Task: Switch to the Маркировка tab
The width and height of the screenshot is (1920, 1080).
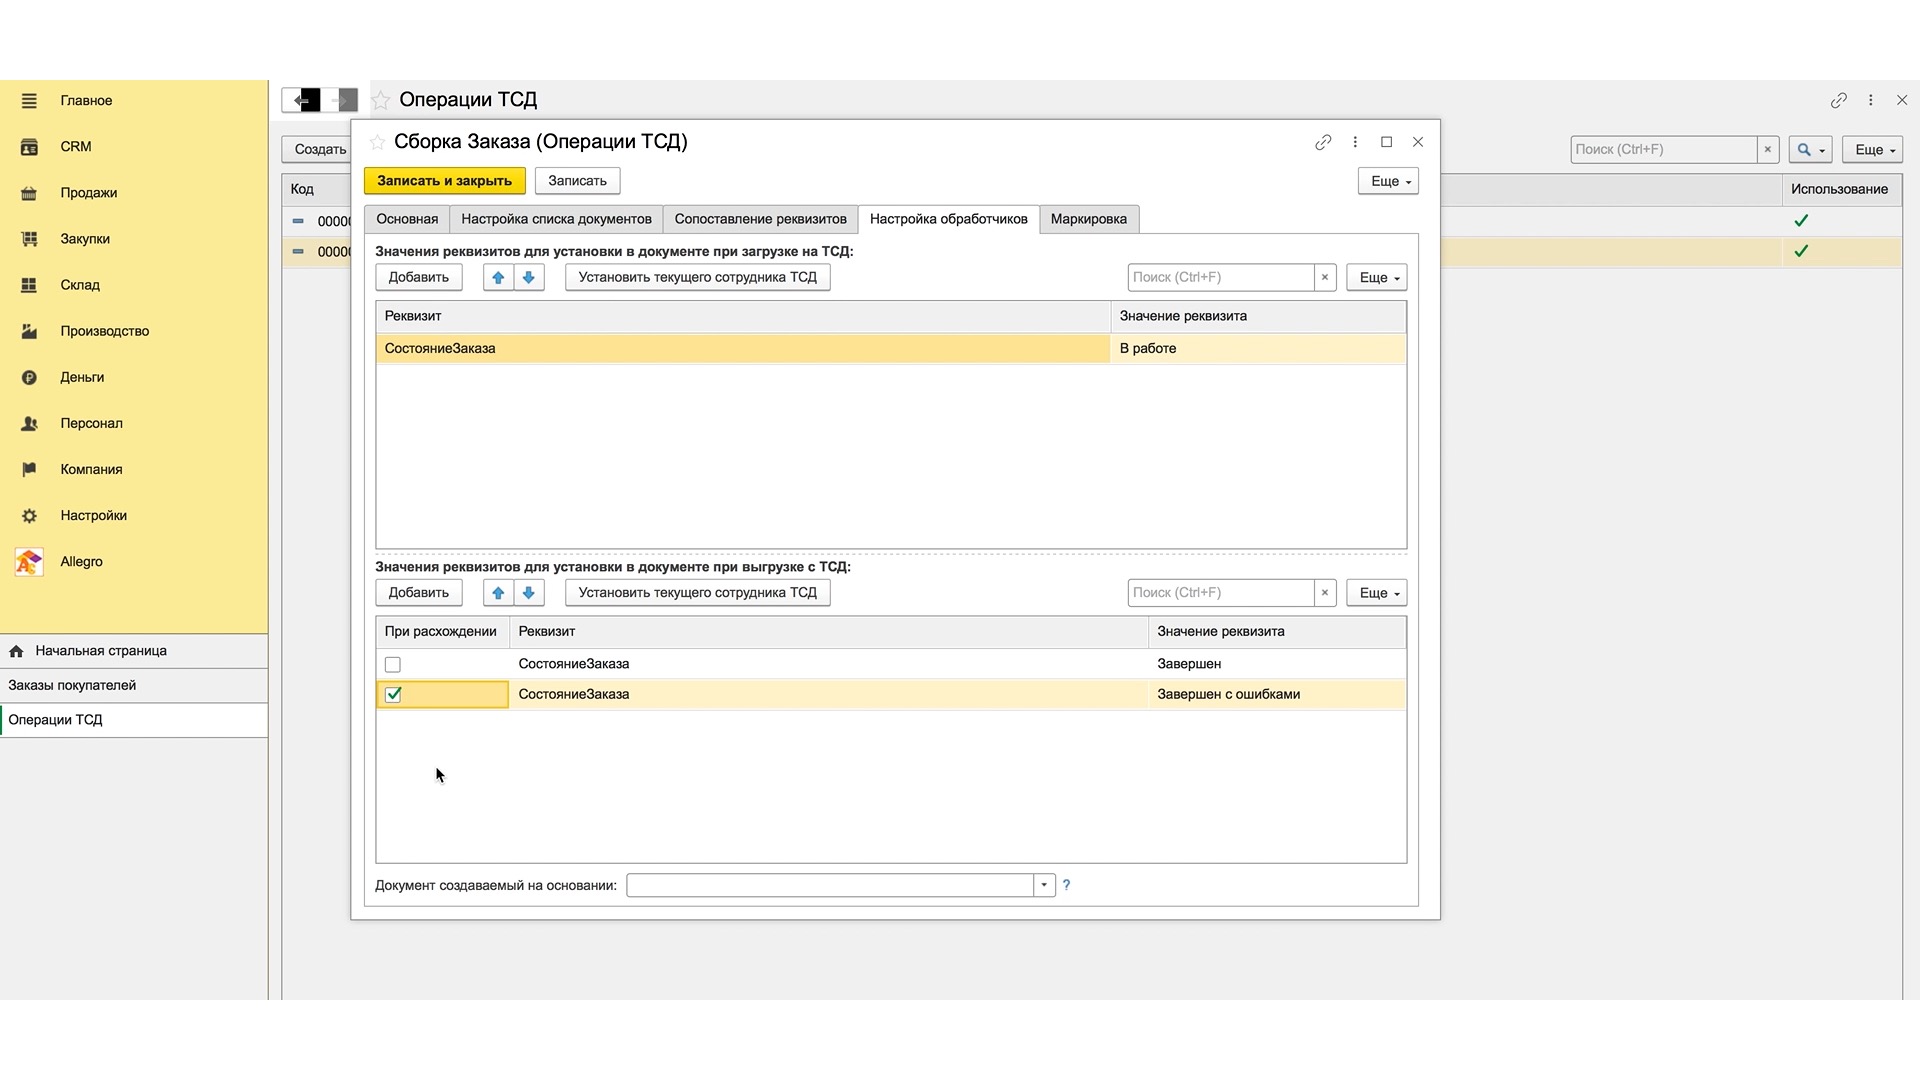Action: (x=1088, y=219)
